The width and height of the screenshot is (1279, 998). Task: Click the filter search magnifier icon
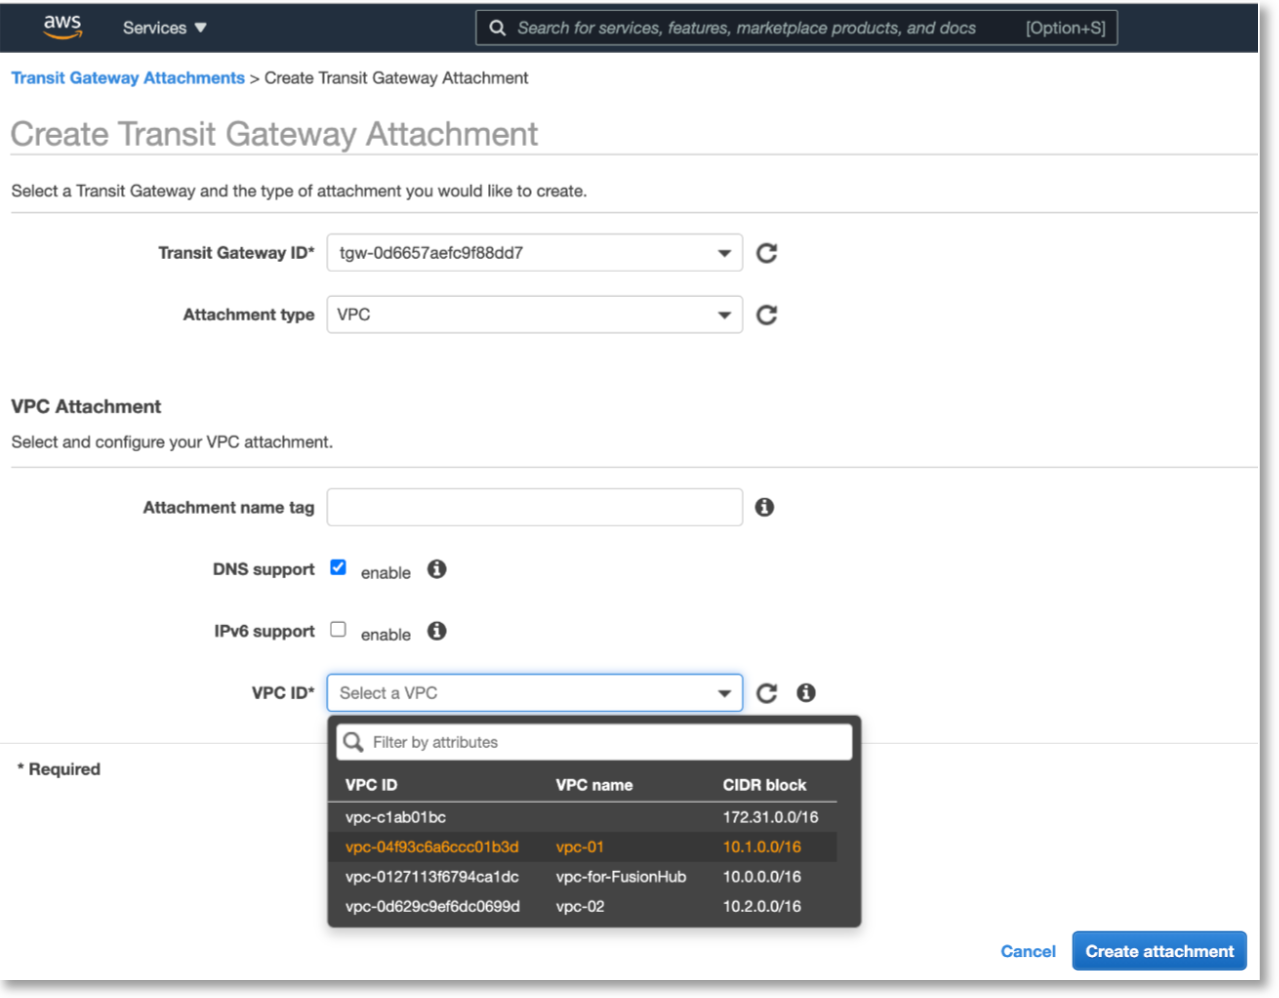click(x=353, y=742)
